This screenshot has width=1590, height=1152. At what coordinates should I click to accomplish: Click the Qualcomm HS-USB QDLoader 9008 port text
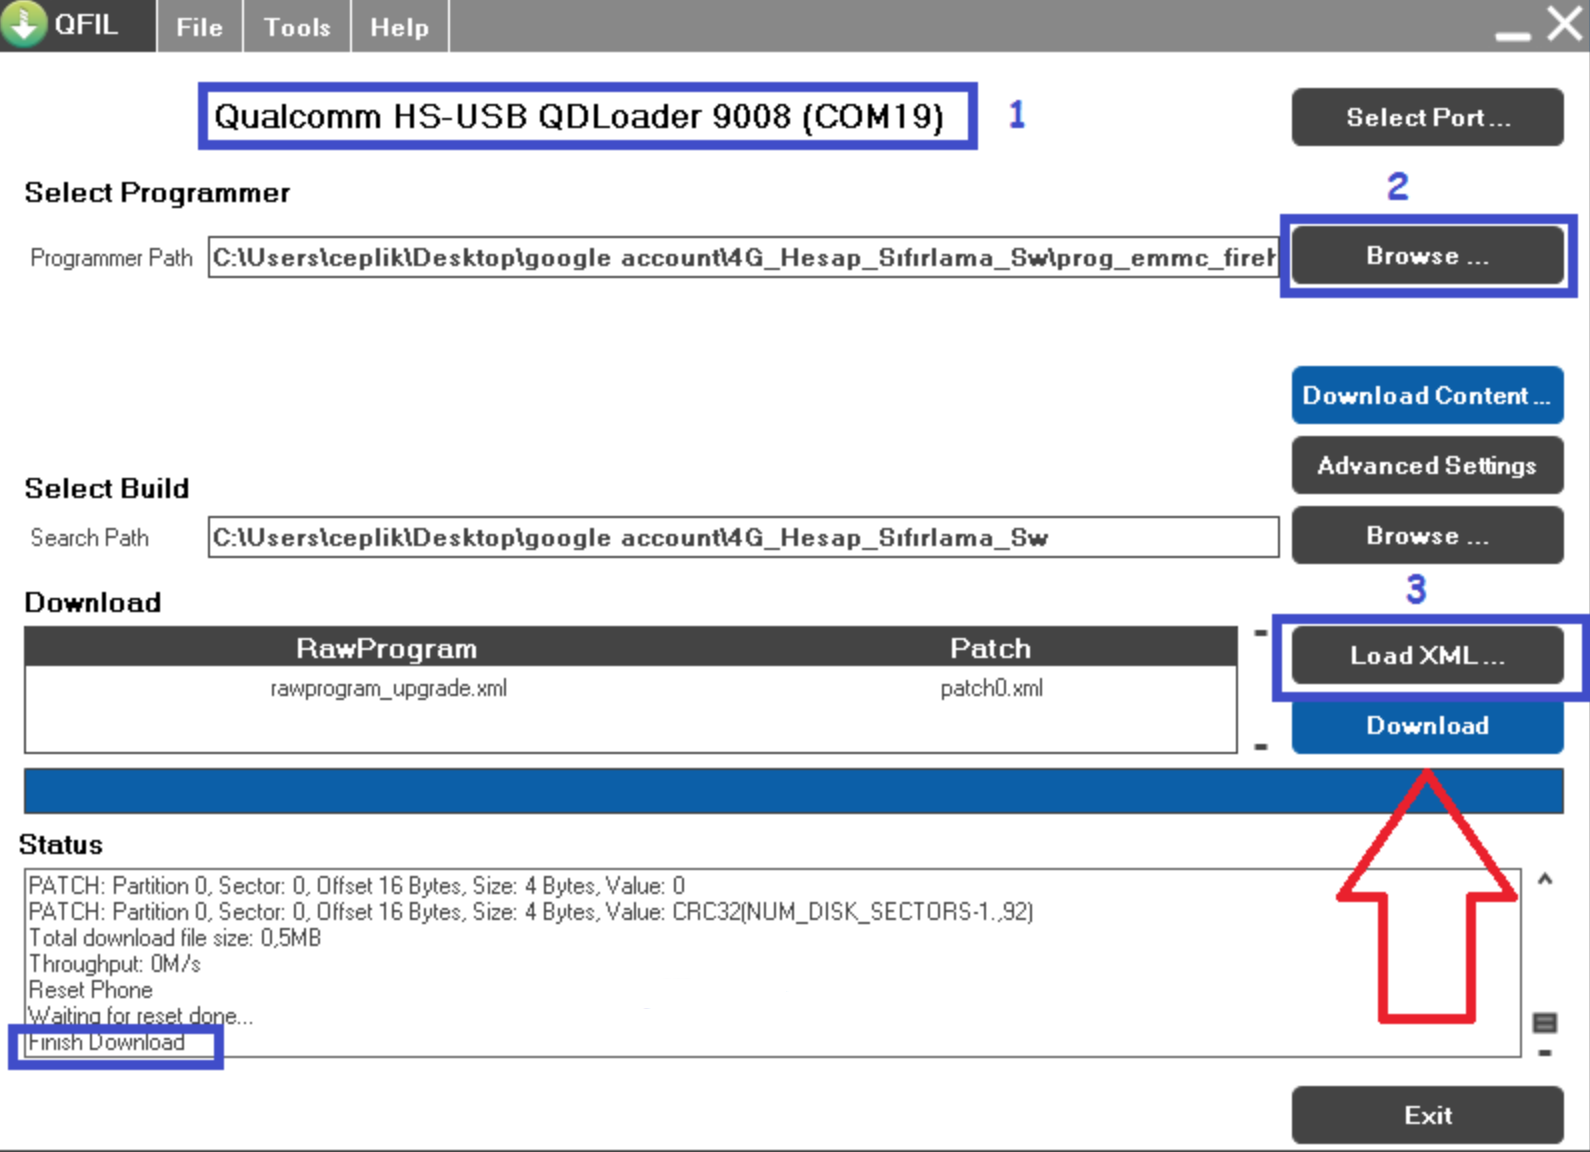click(579, 116)
